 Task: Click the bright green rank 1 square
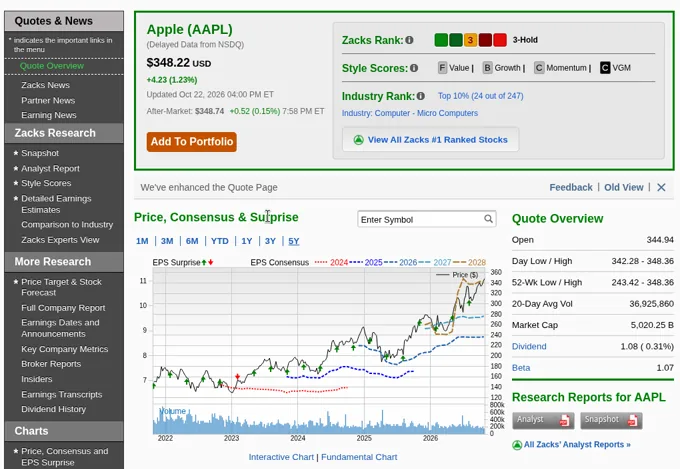pos(441,40)
